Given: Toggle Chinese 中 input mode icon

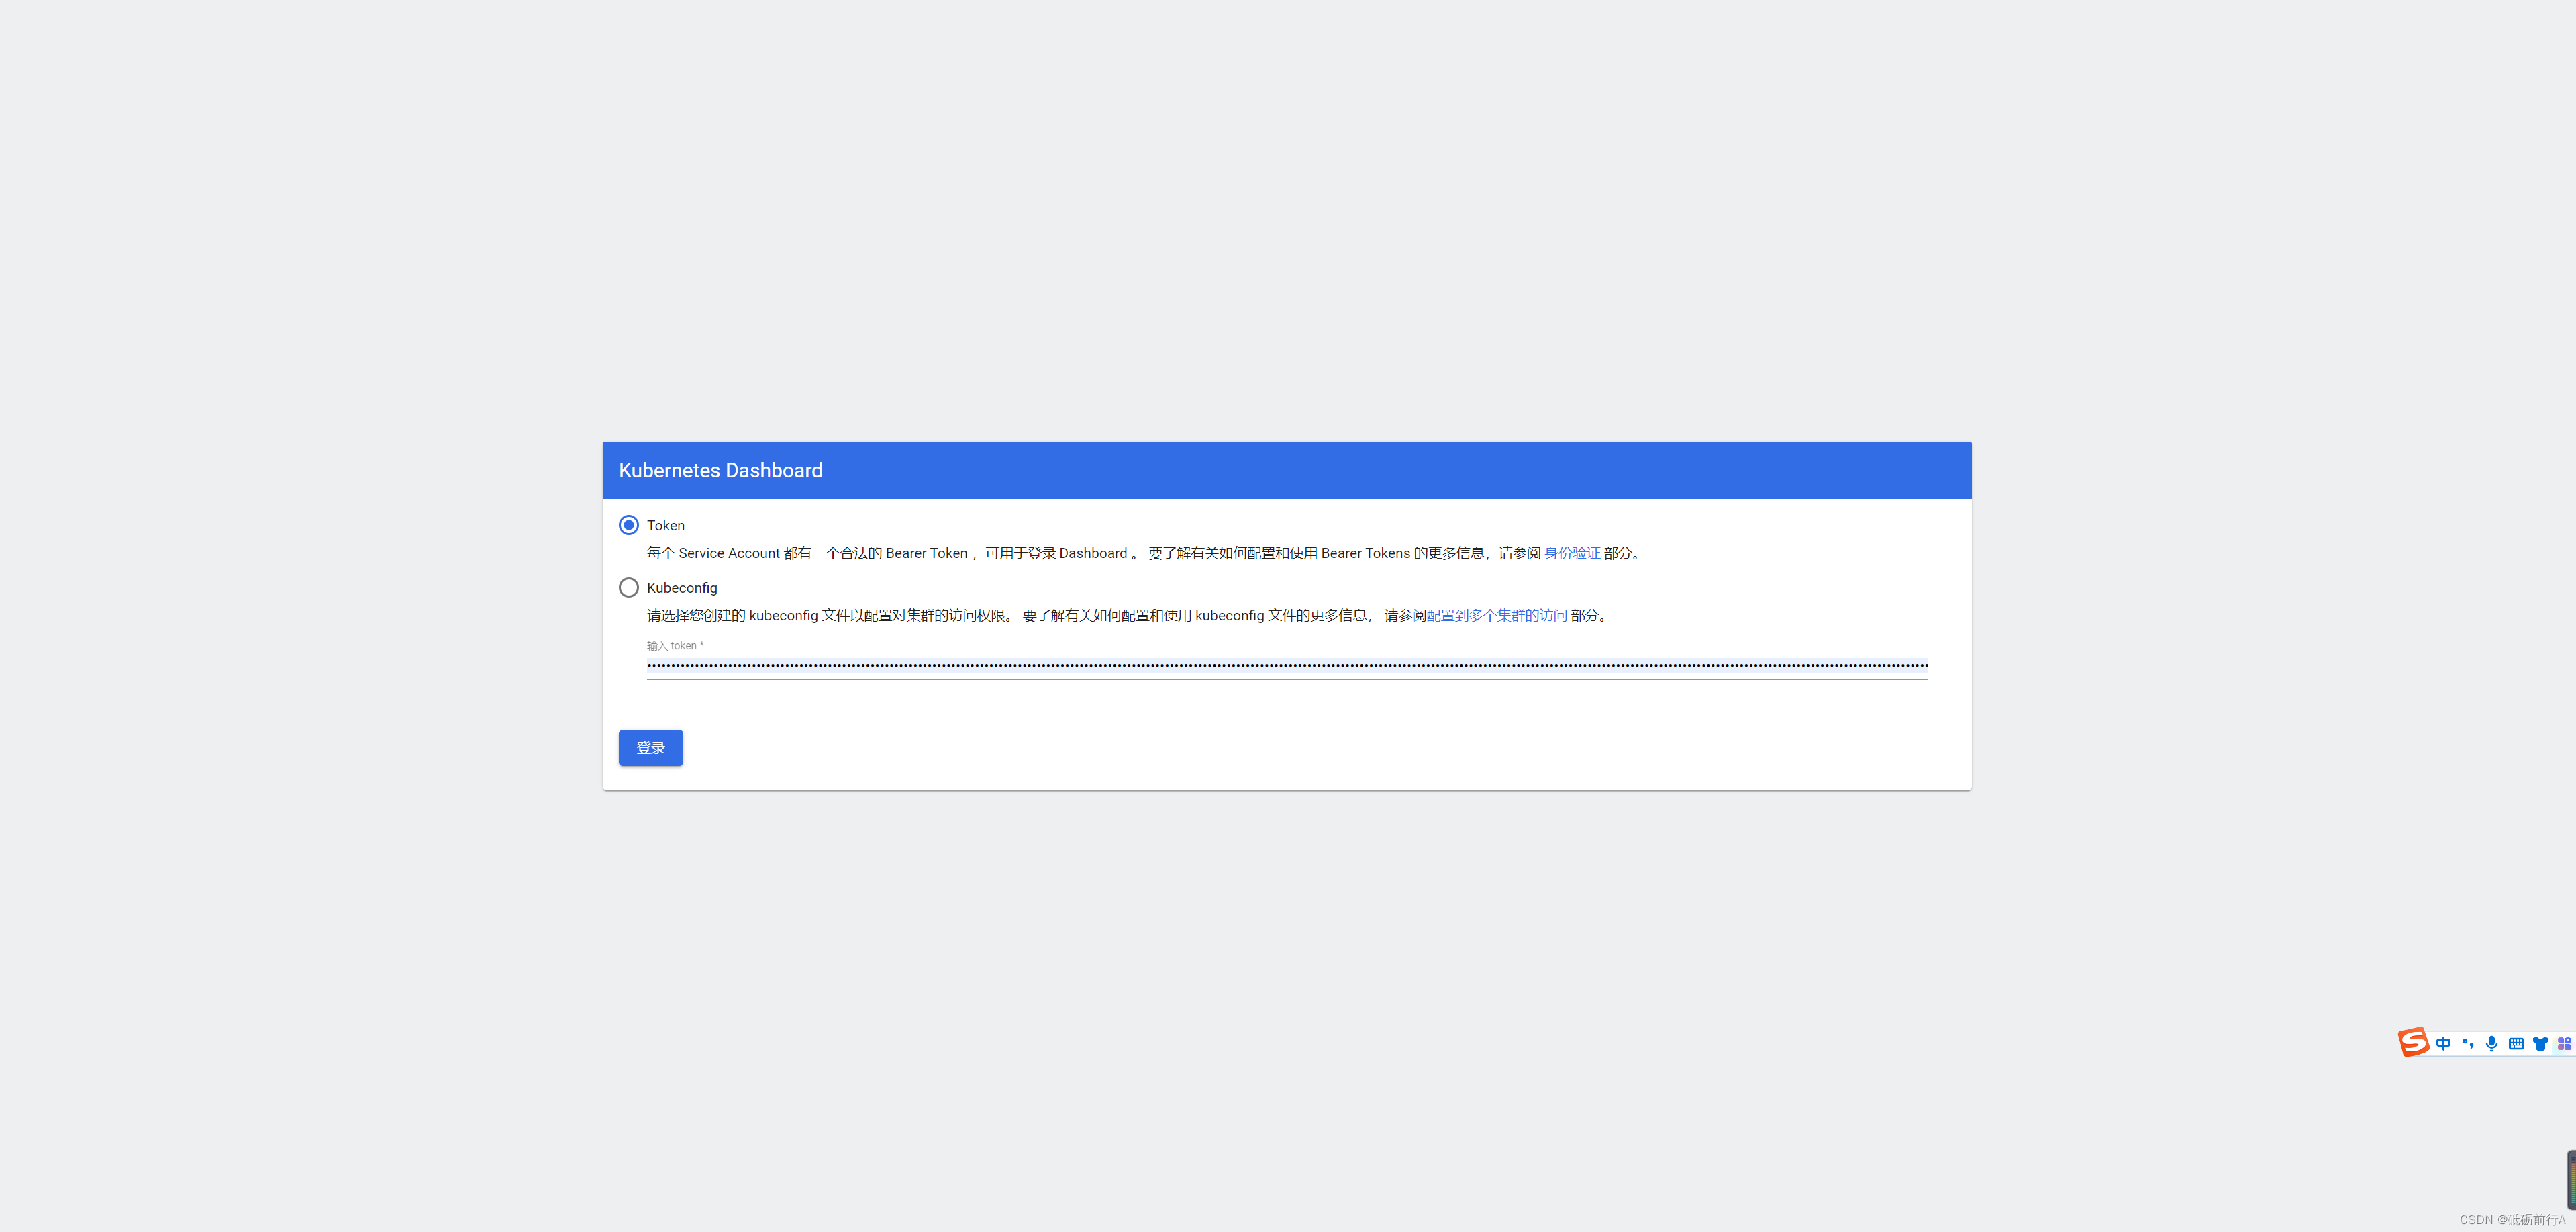Looking at the screenshot, I should (2443, 1043).
